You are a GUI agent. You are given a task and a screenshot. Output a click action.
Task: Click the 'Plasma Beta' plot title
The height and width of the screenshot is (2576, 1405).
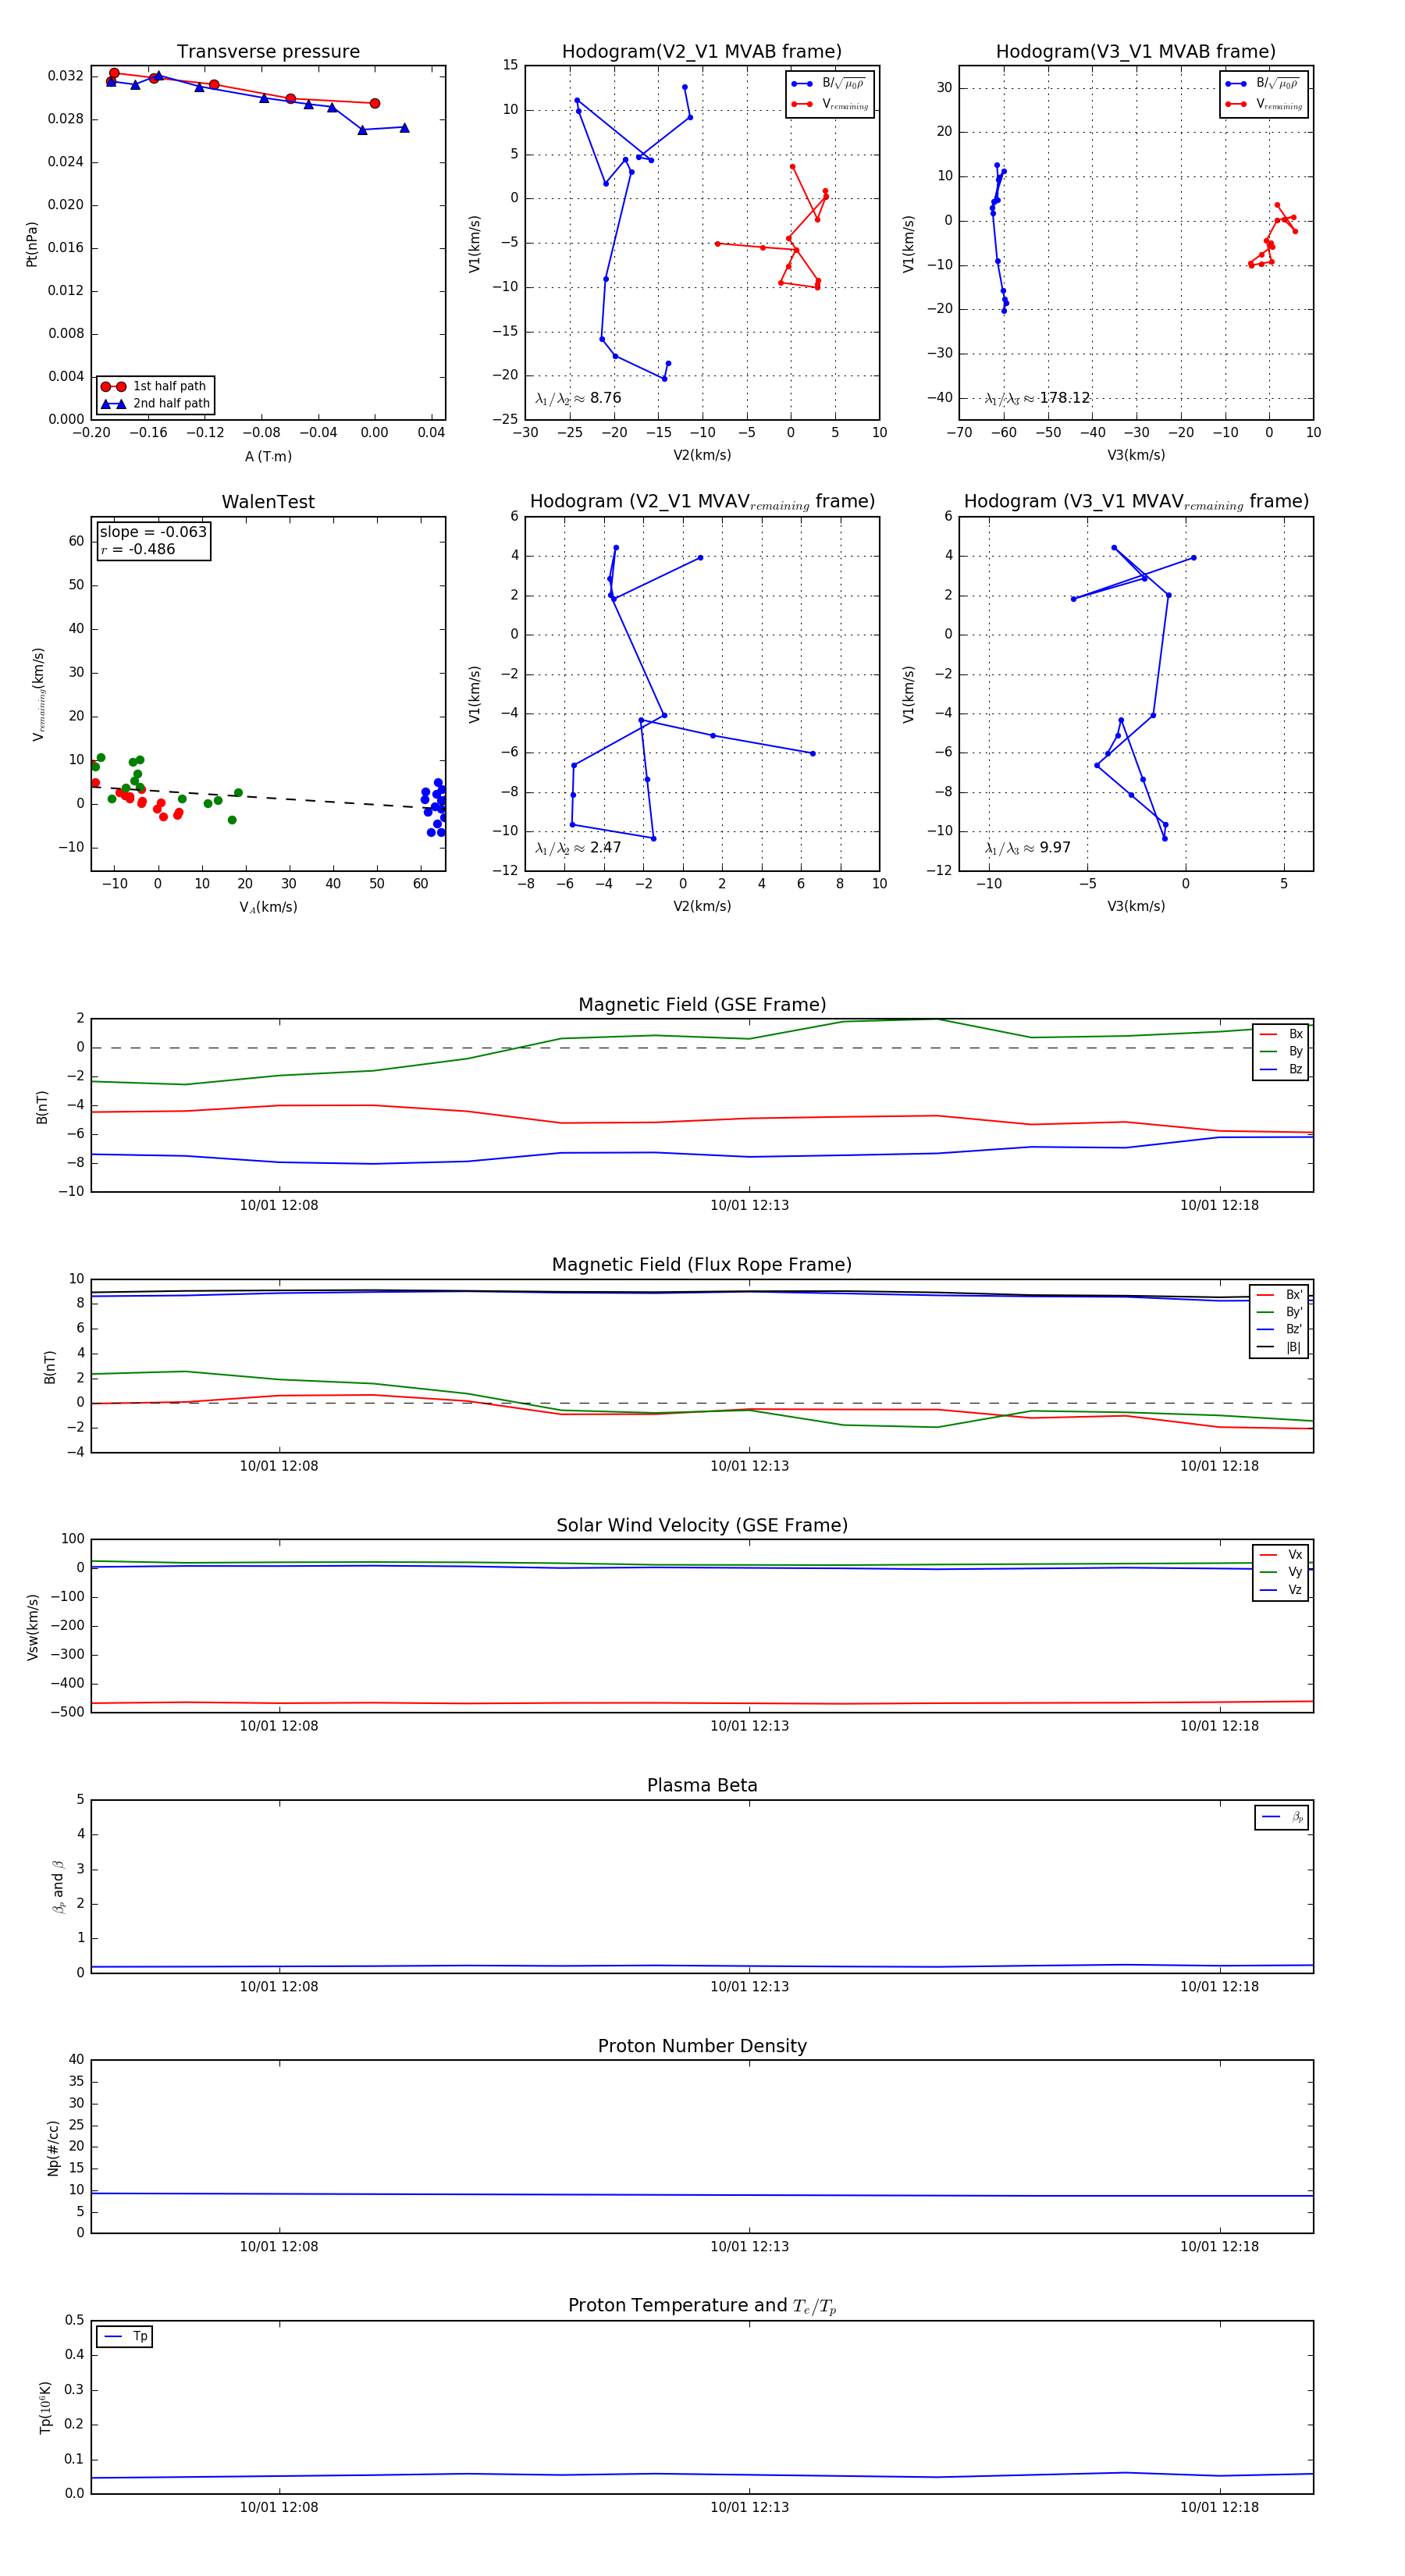click(702, 1786)
